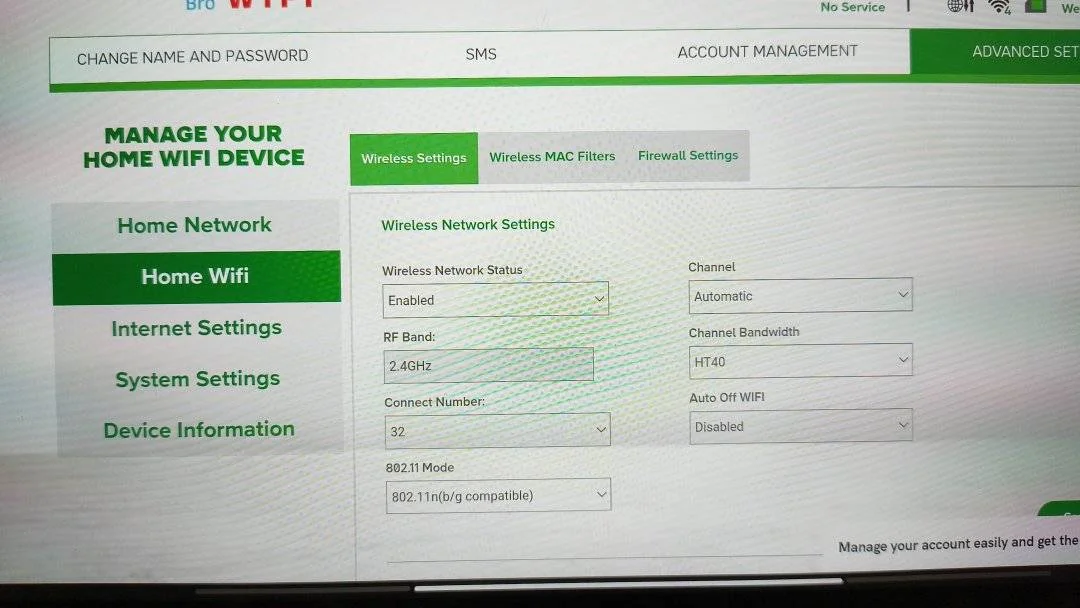Open Channel Bandwidth dropdown HT40
This screenshot has width=1080, height=608.
(800, 361)
